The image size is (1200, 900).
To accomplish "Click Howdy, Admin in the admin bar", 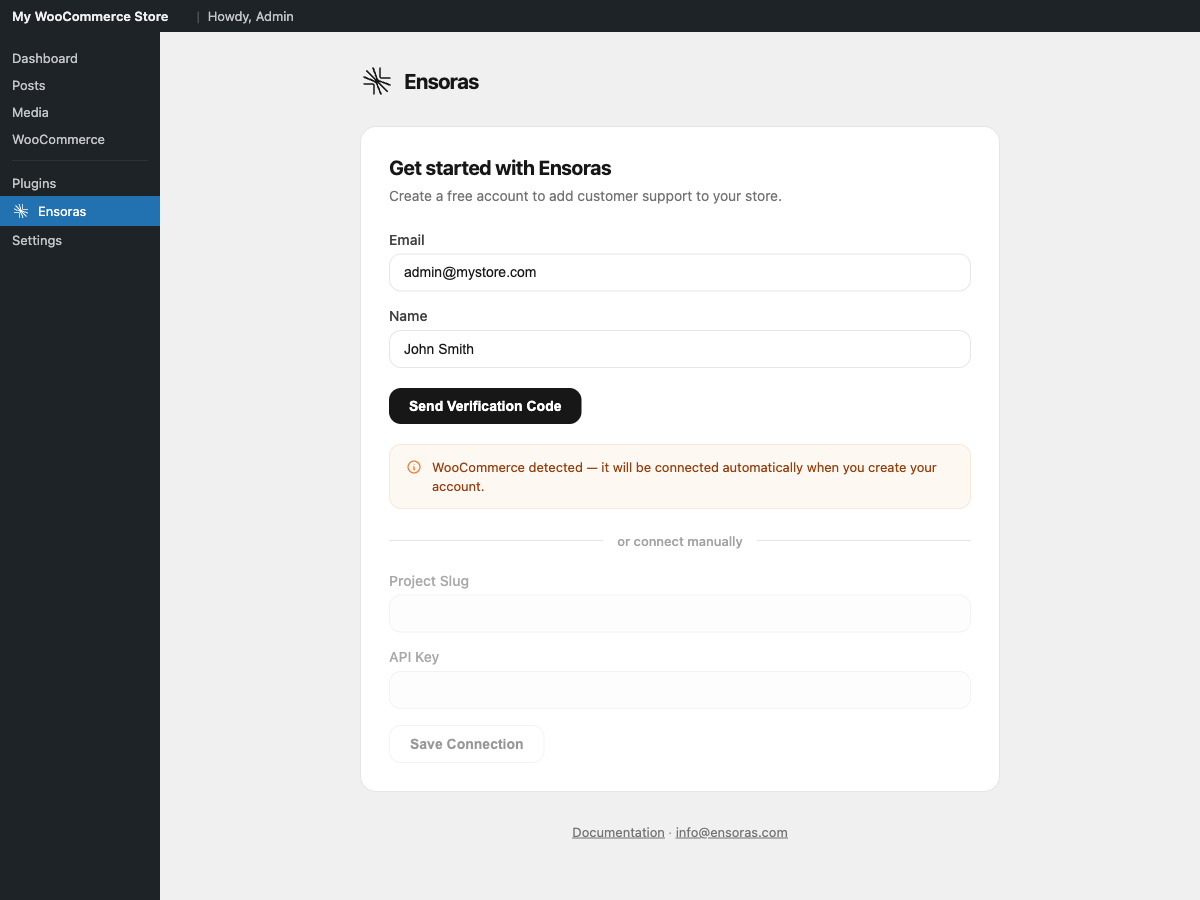I will coord(250,16).
